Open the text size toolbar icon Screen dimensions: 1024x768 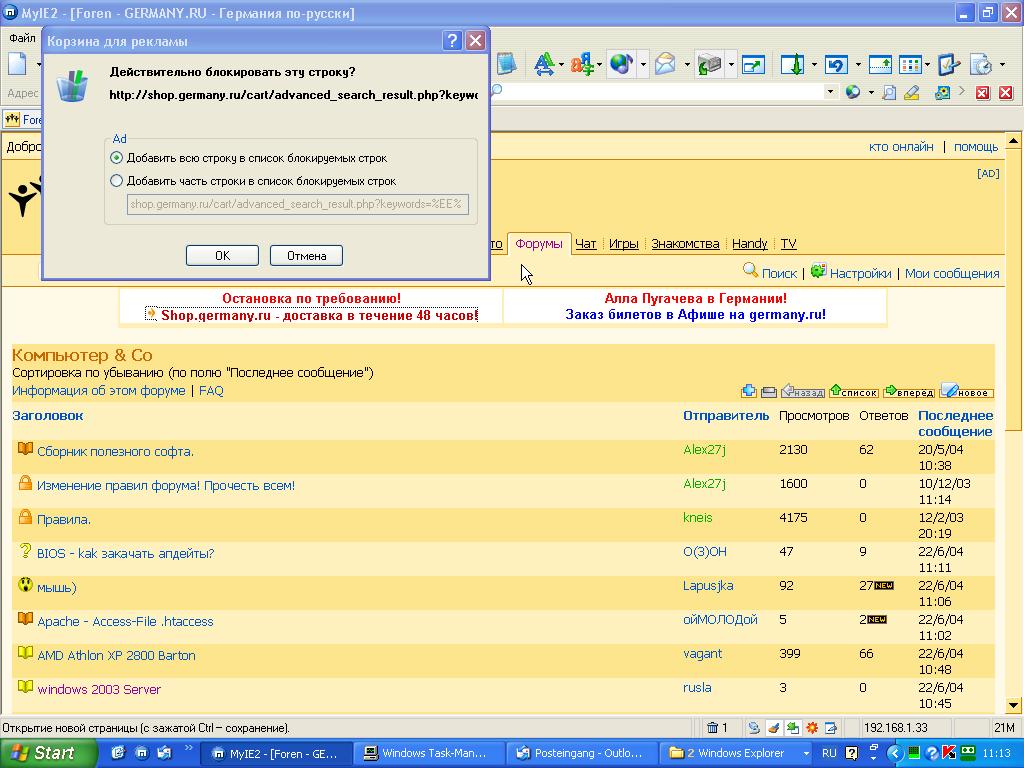(x=543, y=64)
